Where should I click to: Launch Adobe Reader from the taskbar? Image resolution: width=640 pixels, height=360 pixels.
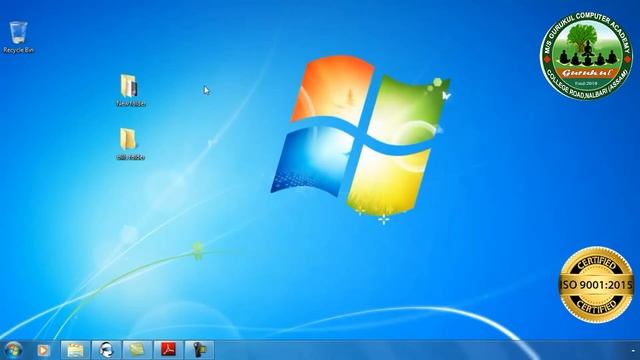(168, 350)
